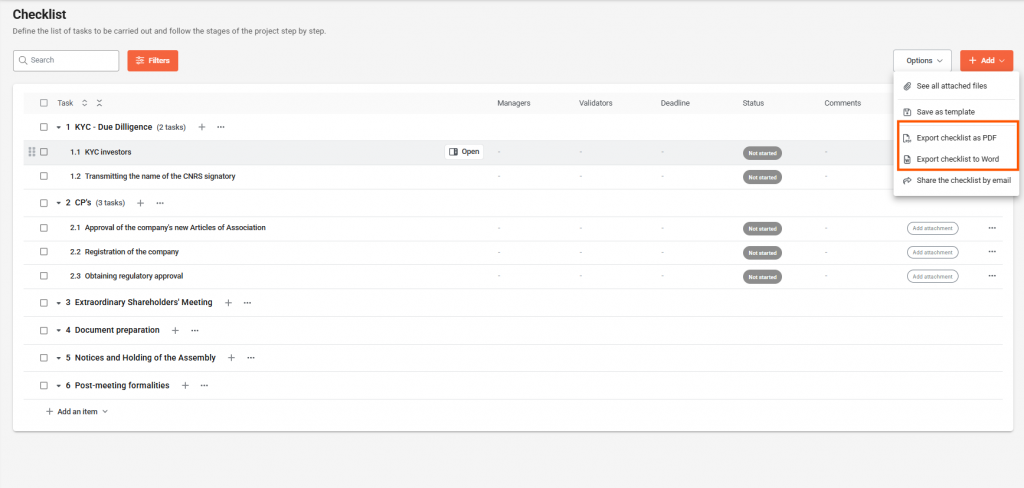Select Export checklist to Word
Screen dimensions: 1024x488
pos(957,159)
